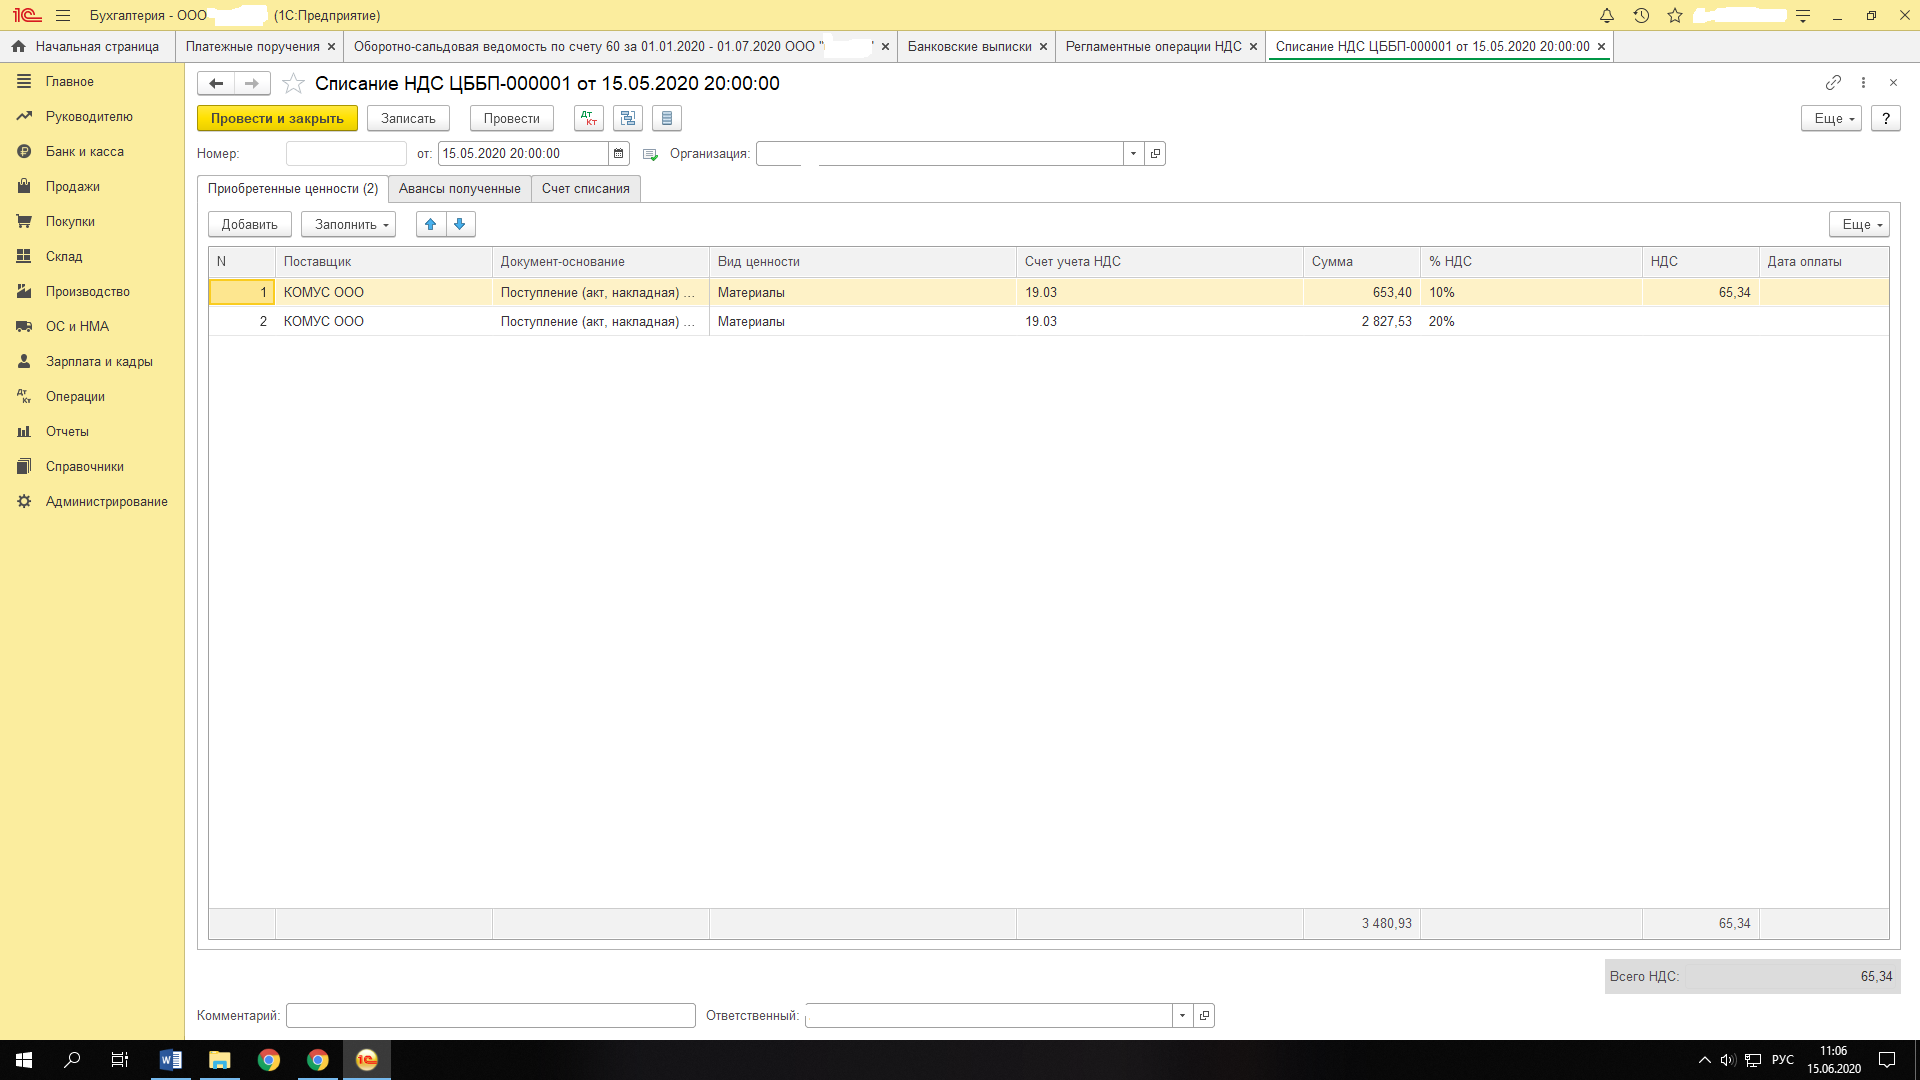
Task: Click the Дт/Кт postings icon in toolbar
Action: click(589, 118)
